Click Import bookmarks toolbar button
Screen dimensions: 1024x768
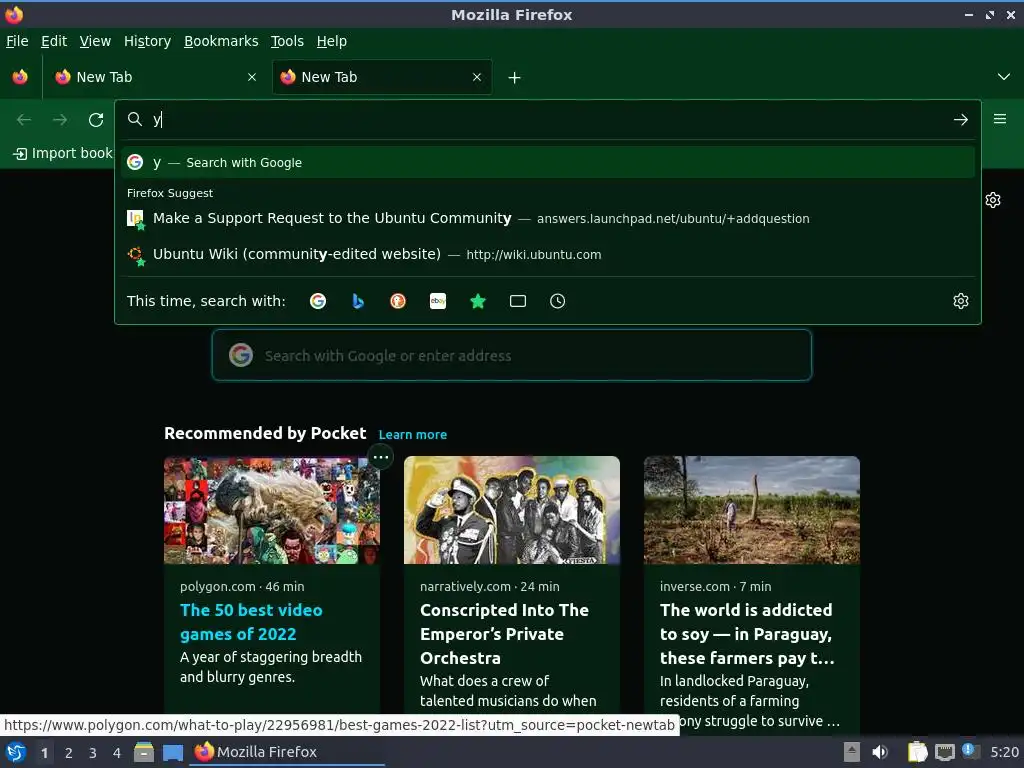tap(63, 153)
